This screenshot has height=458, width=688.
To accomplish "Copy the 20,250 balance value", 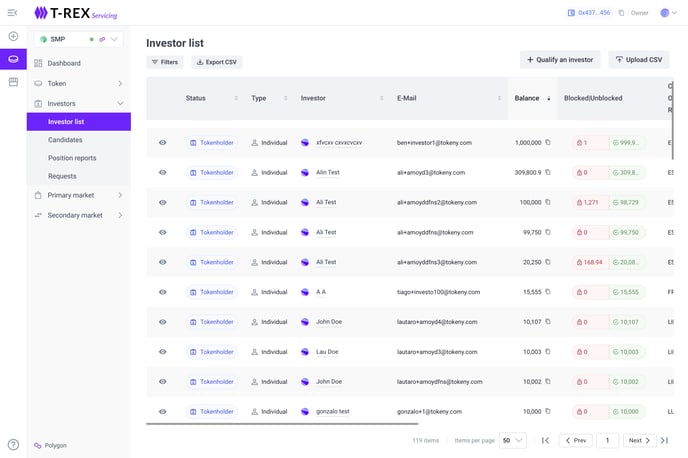I will click(548, 261).
